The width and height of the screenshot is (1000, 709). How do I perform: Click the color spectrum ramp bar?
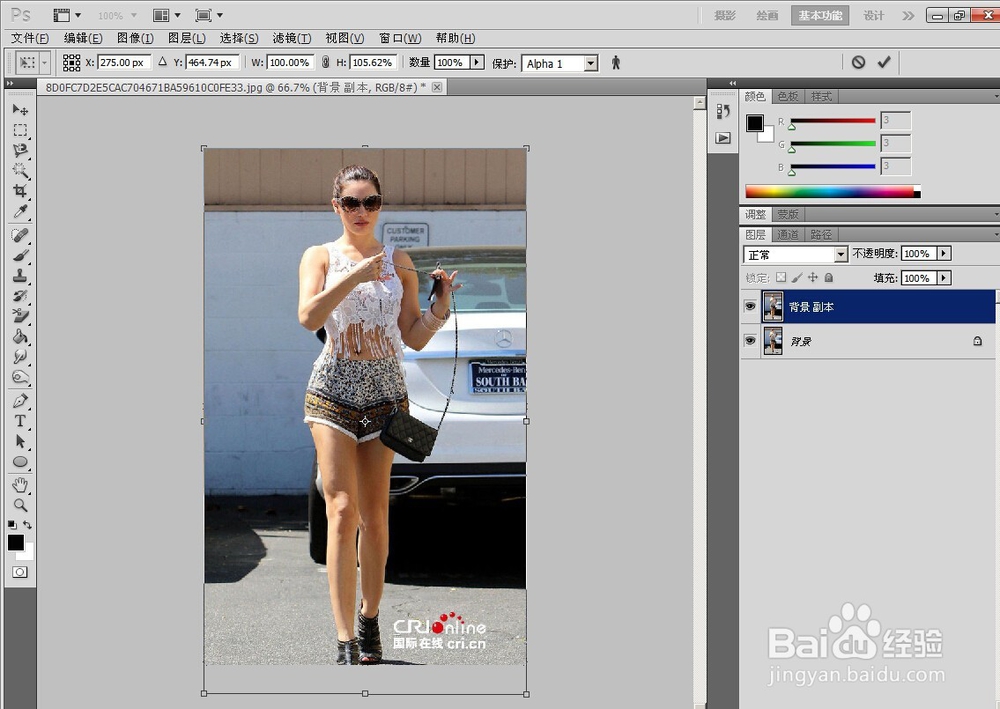[832, 191]
